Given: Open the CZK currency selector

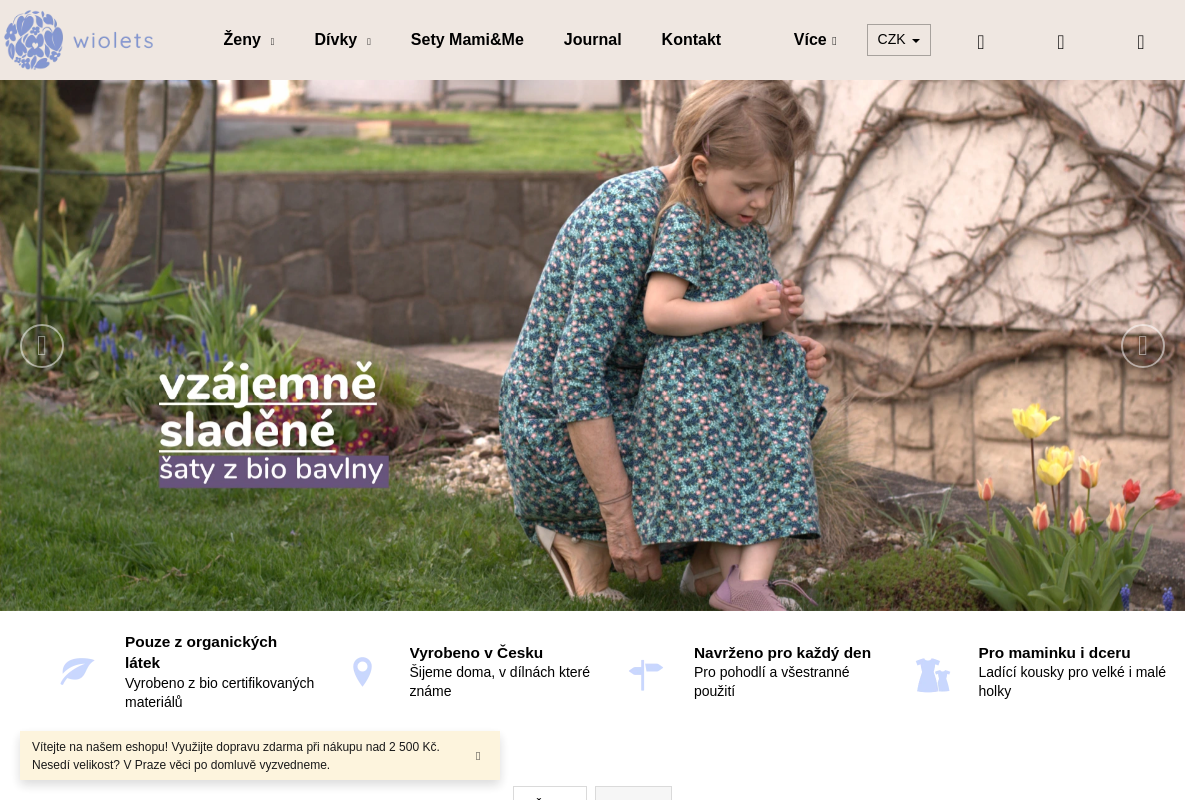Looking at the screenshot, I should (898, 40).
